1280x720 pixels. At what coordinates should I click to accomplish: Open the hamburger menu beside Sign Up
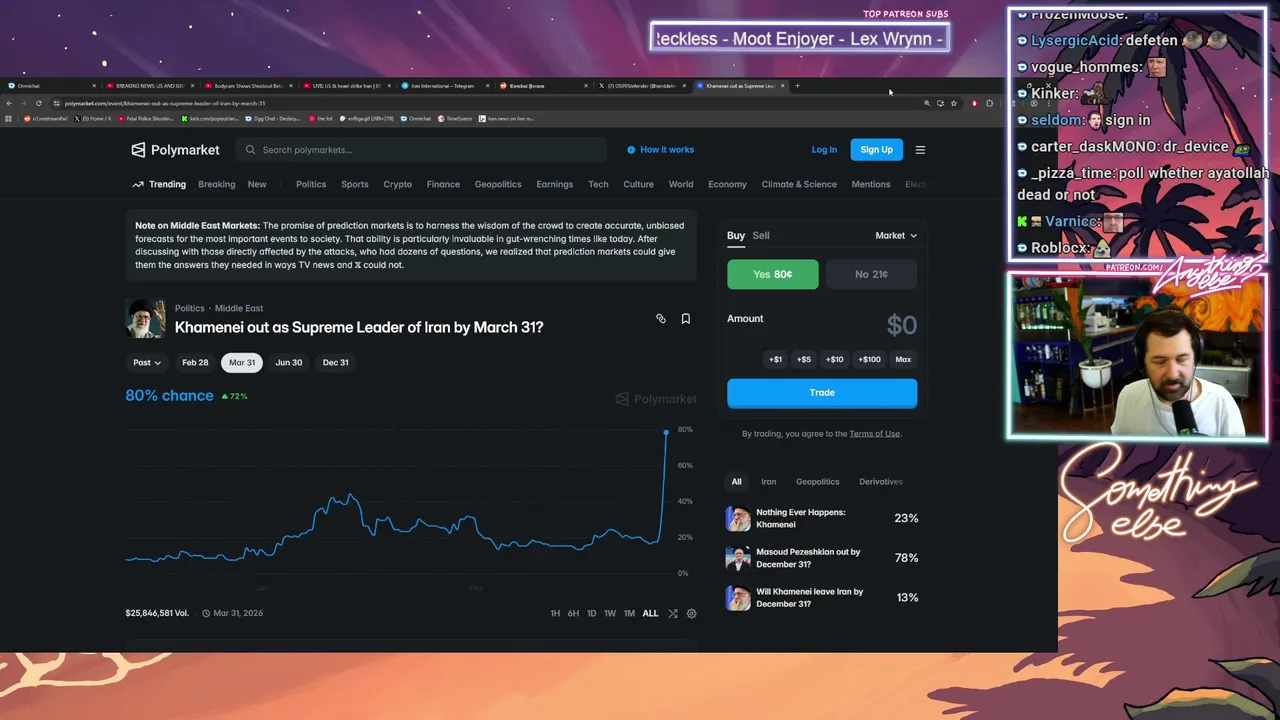point(920,150)
